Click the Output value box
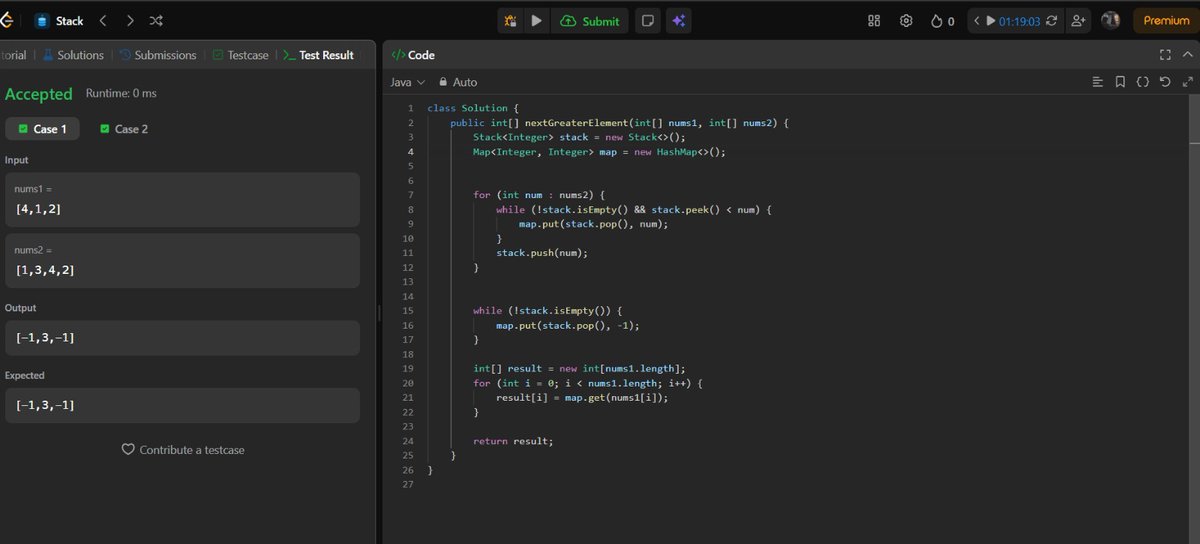 [181, 337]
